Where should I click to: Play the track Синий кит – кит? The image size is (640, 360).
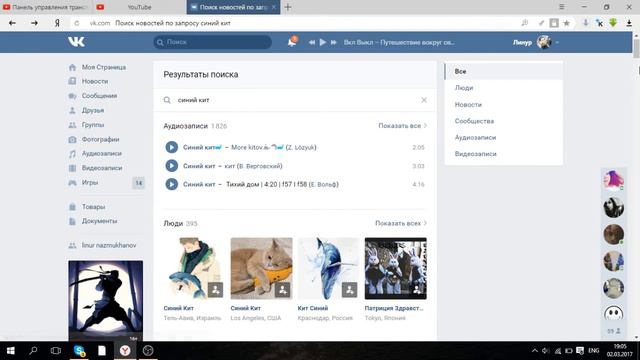(x=171, y=166)
